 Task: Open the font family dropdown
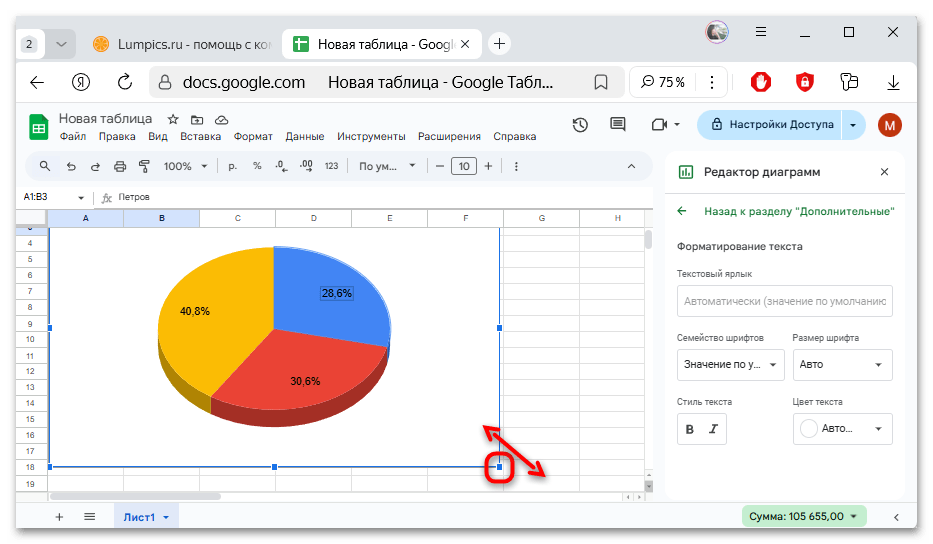point(730,365)
